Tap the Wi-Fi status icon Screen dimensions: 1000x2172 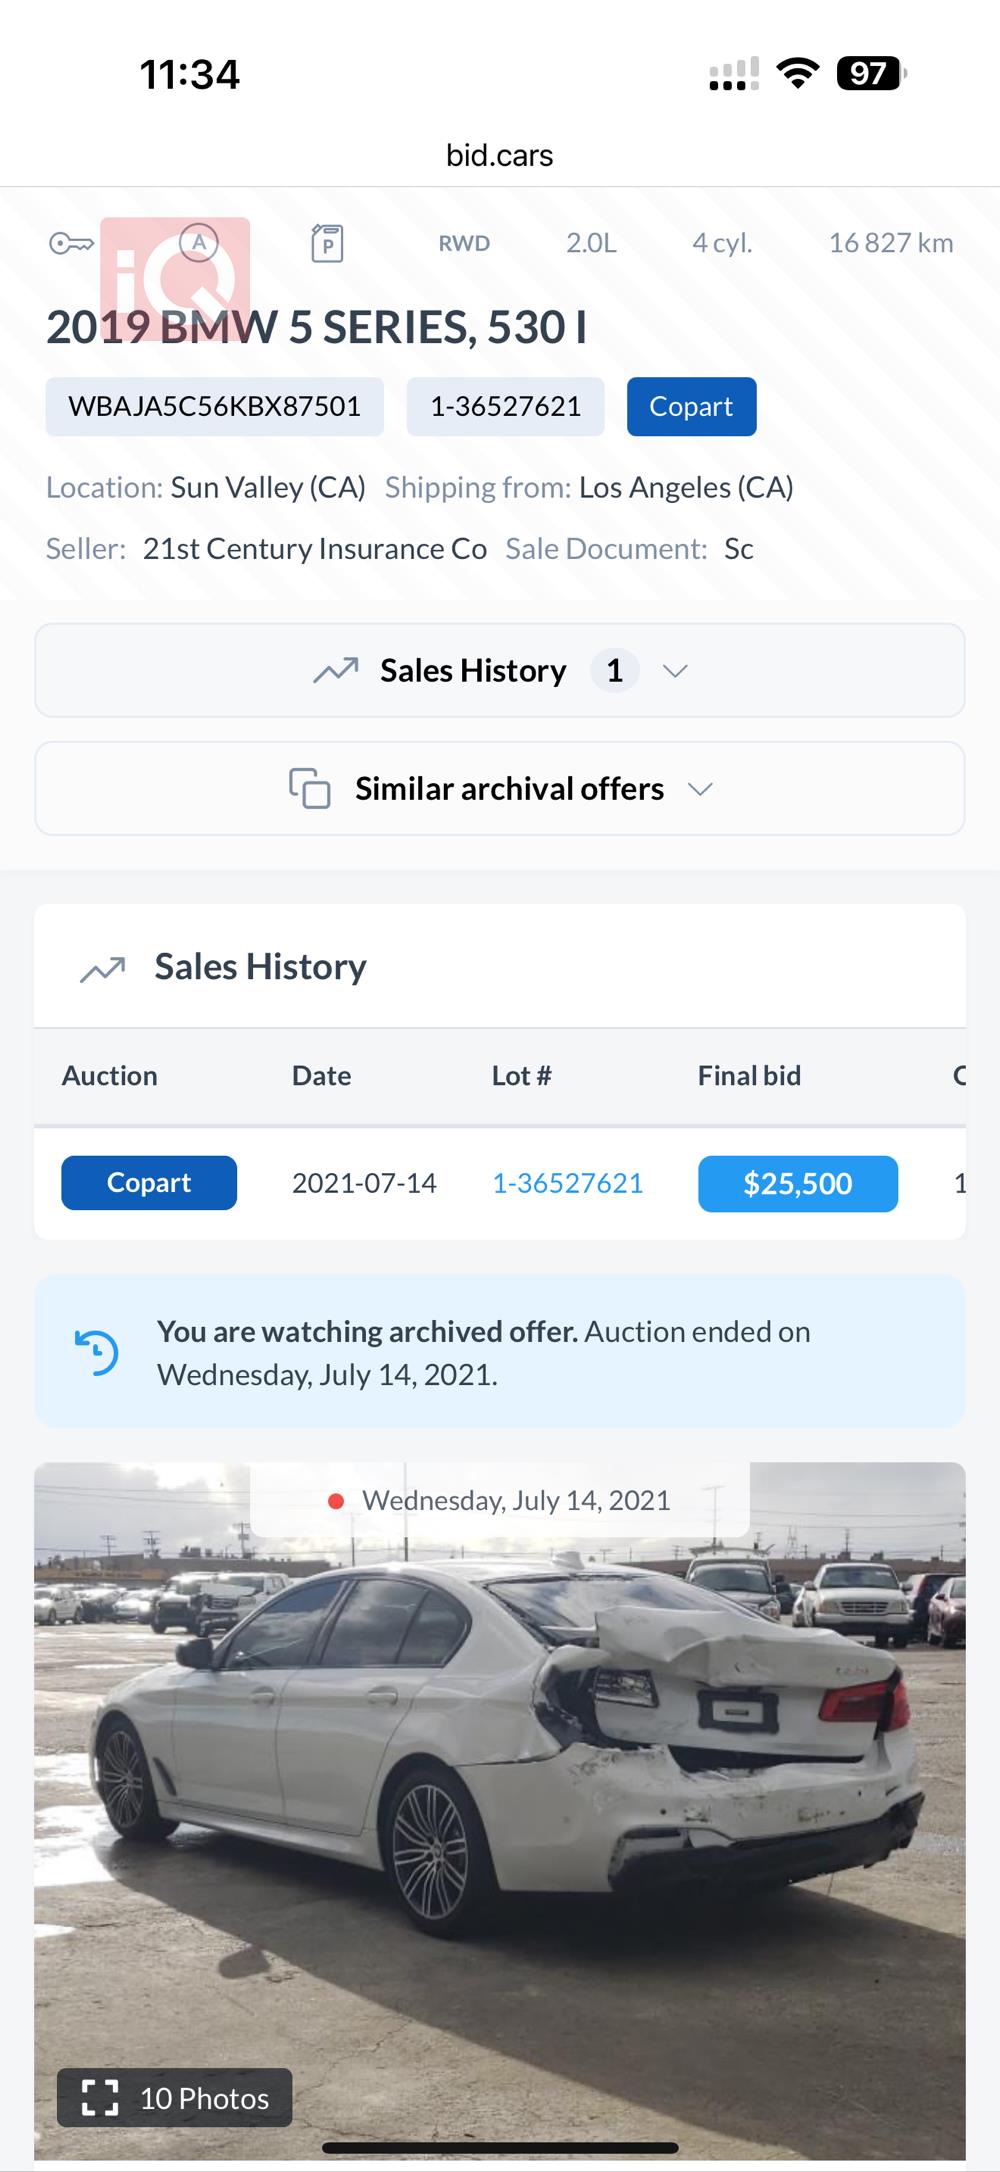(798, 73)
